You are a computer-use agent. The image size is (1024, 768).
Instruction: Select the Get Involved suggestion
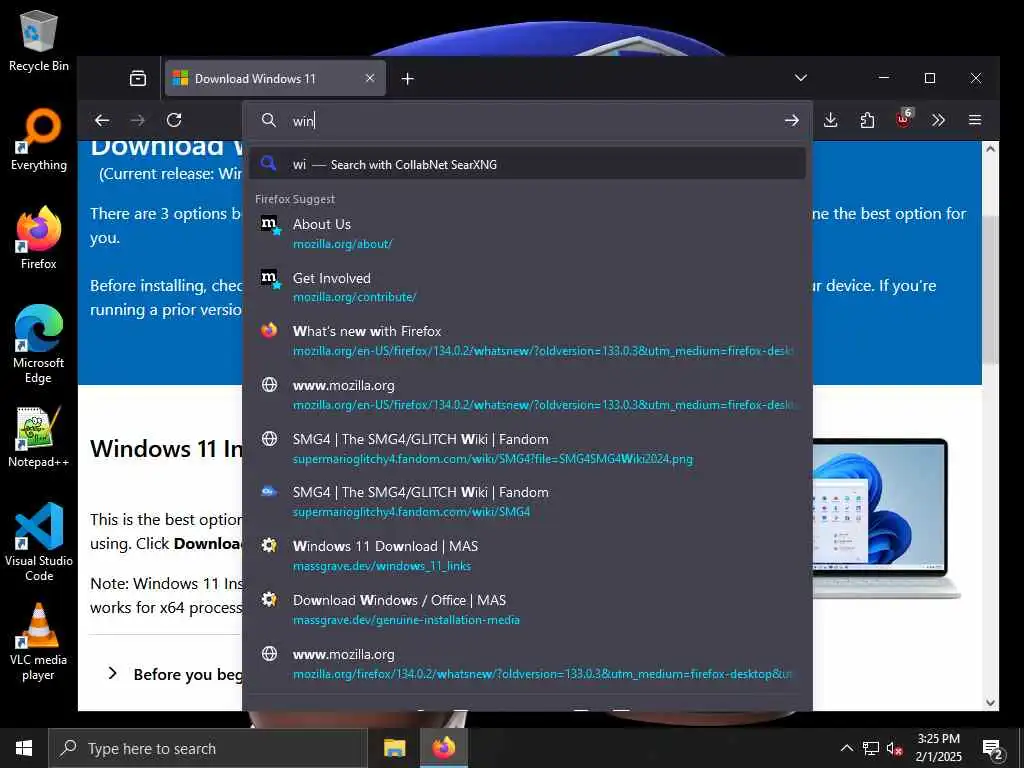[x=527, y=287]
